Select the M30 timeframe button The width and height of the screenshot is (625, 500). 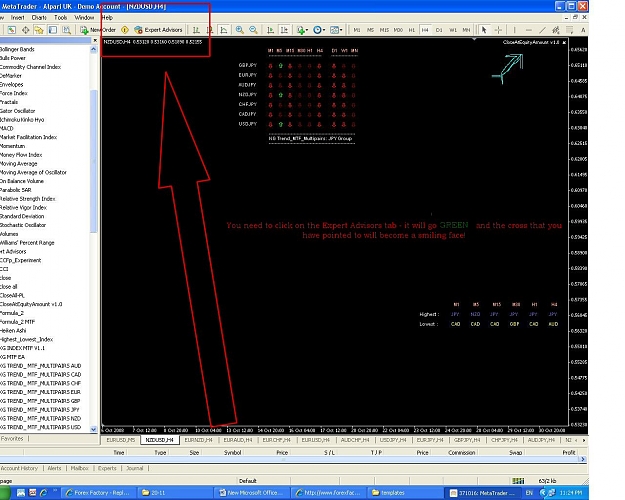tap(398, 30)
